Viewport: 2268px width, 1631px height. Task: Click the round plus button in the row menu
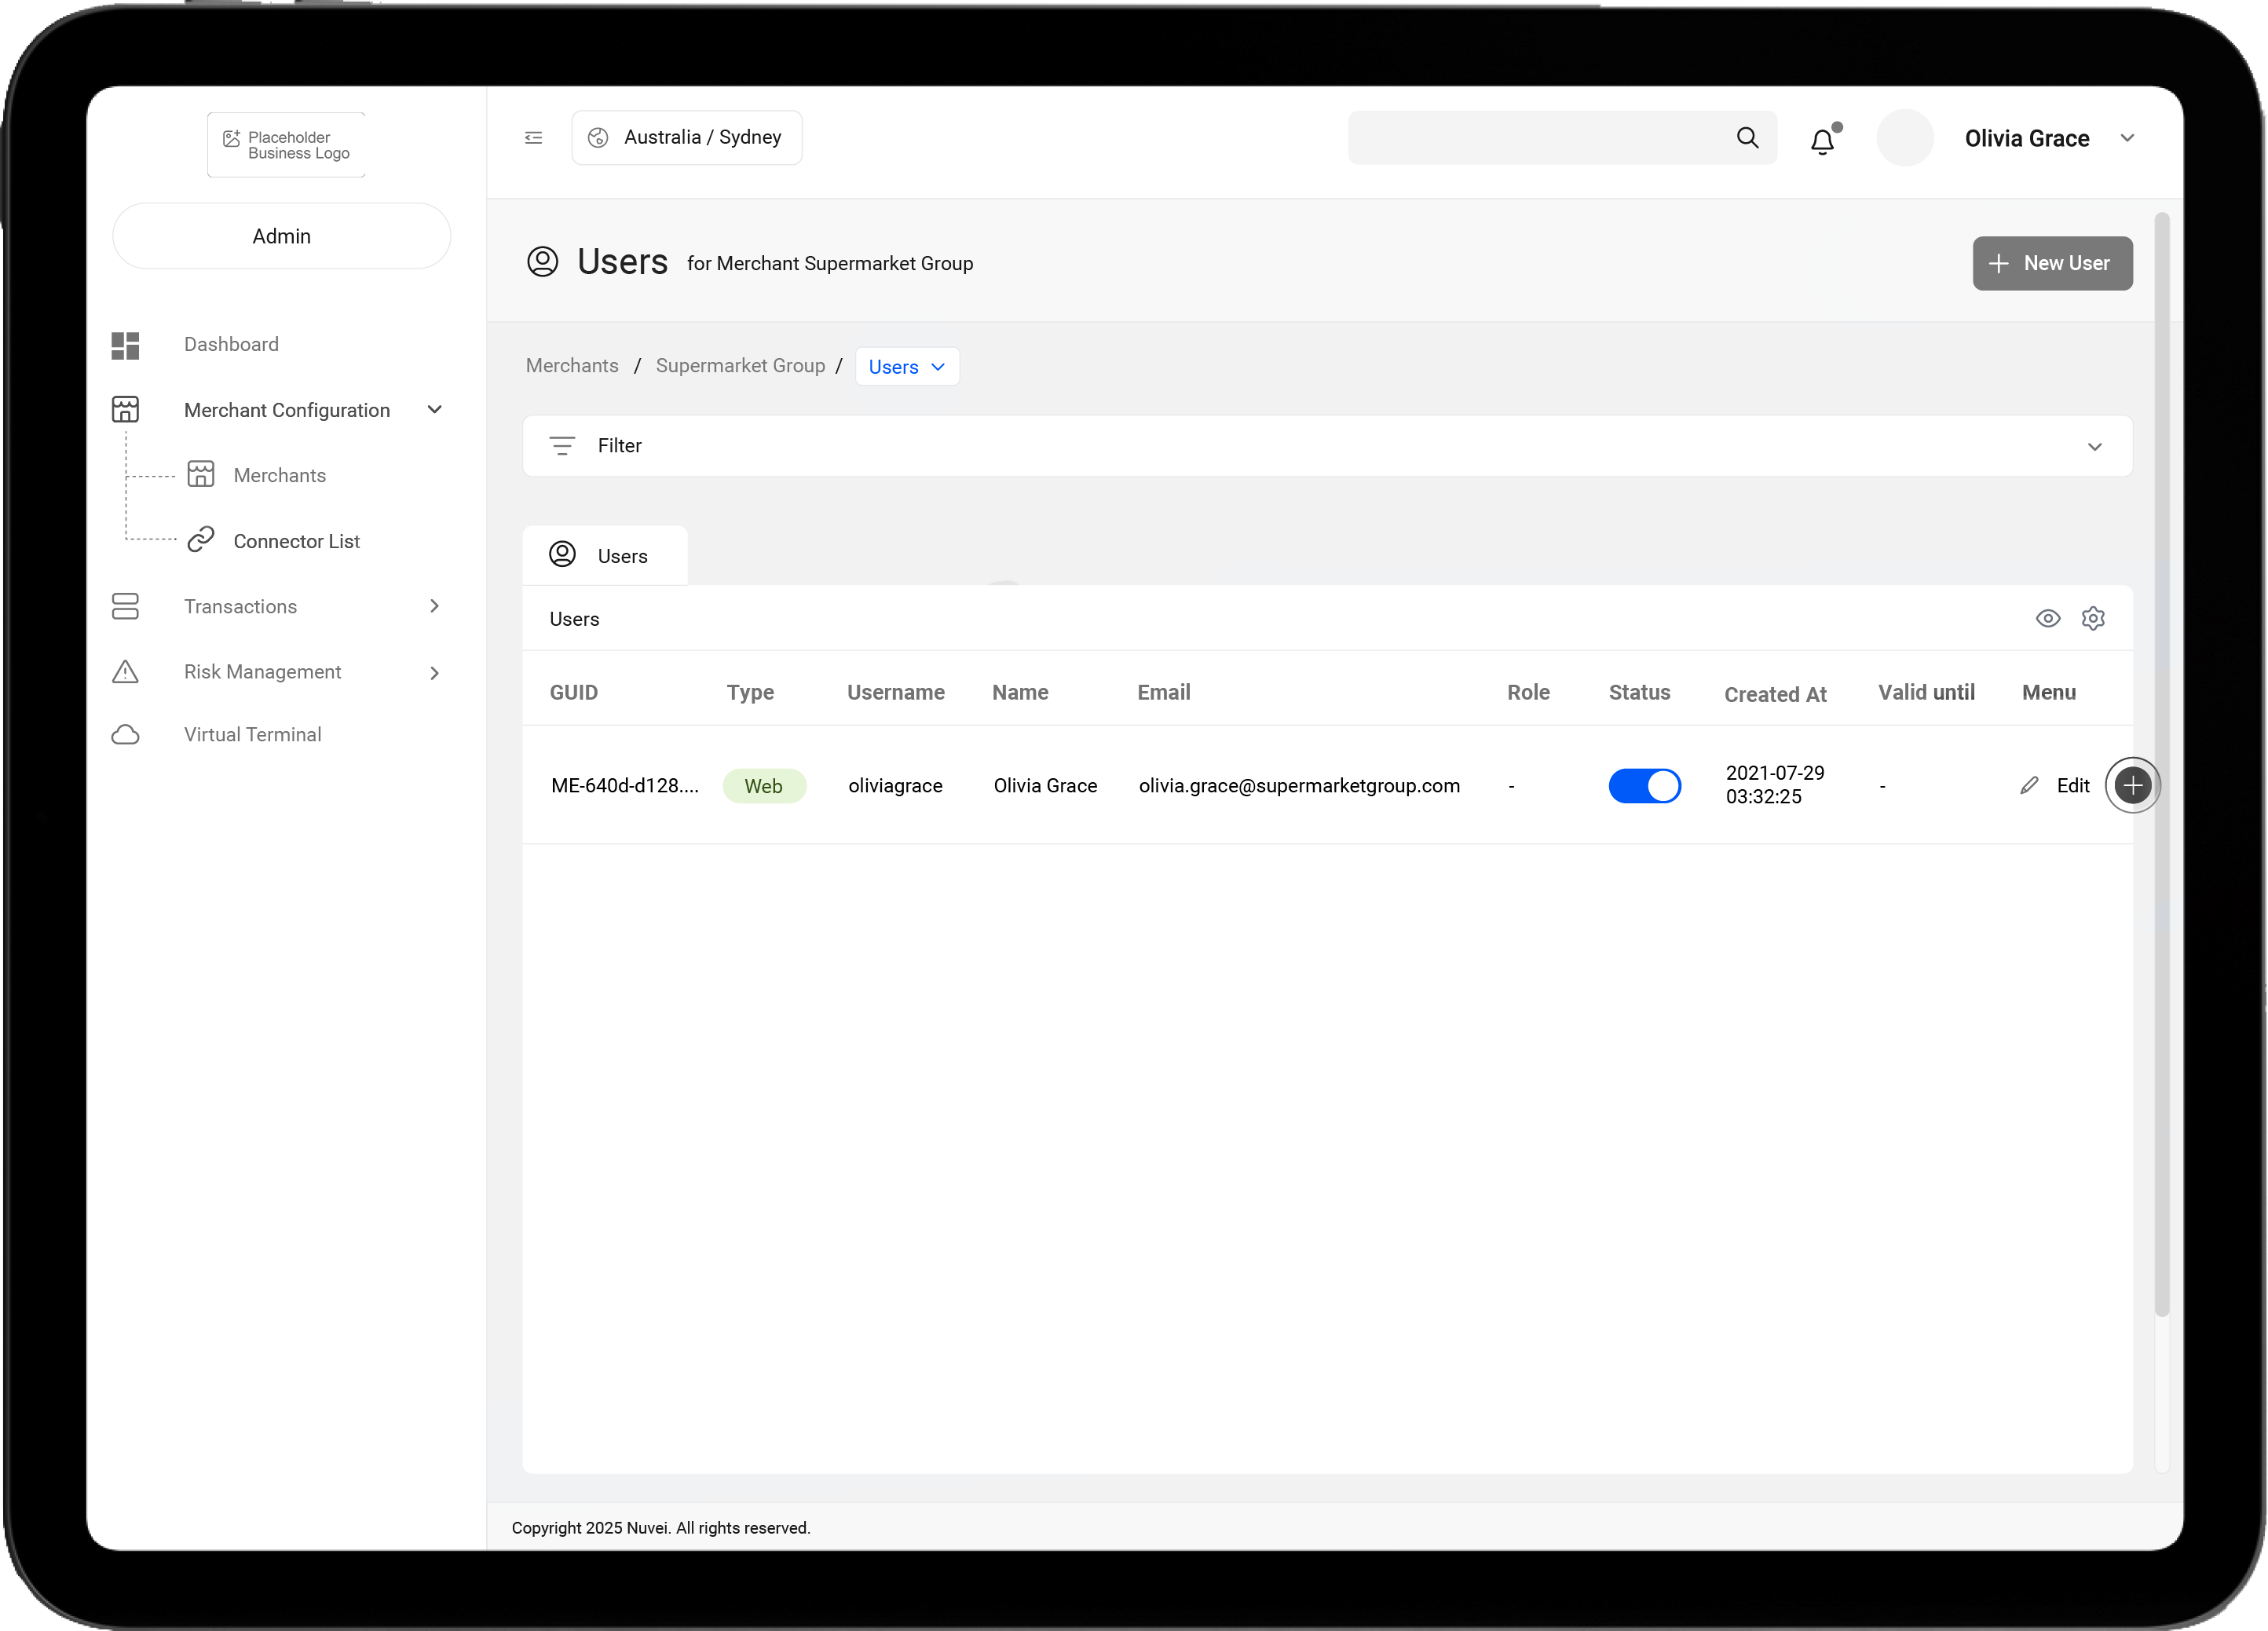click(2133, 785)
